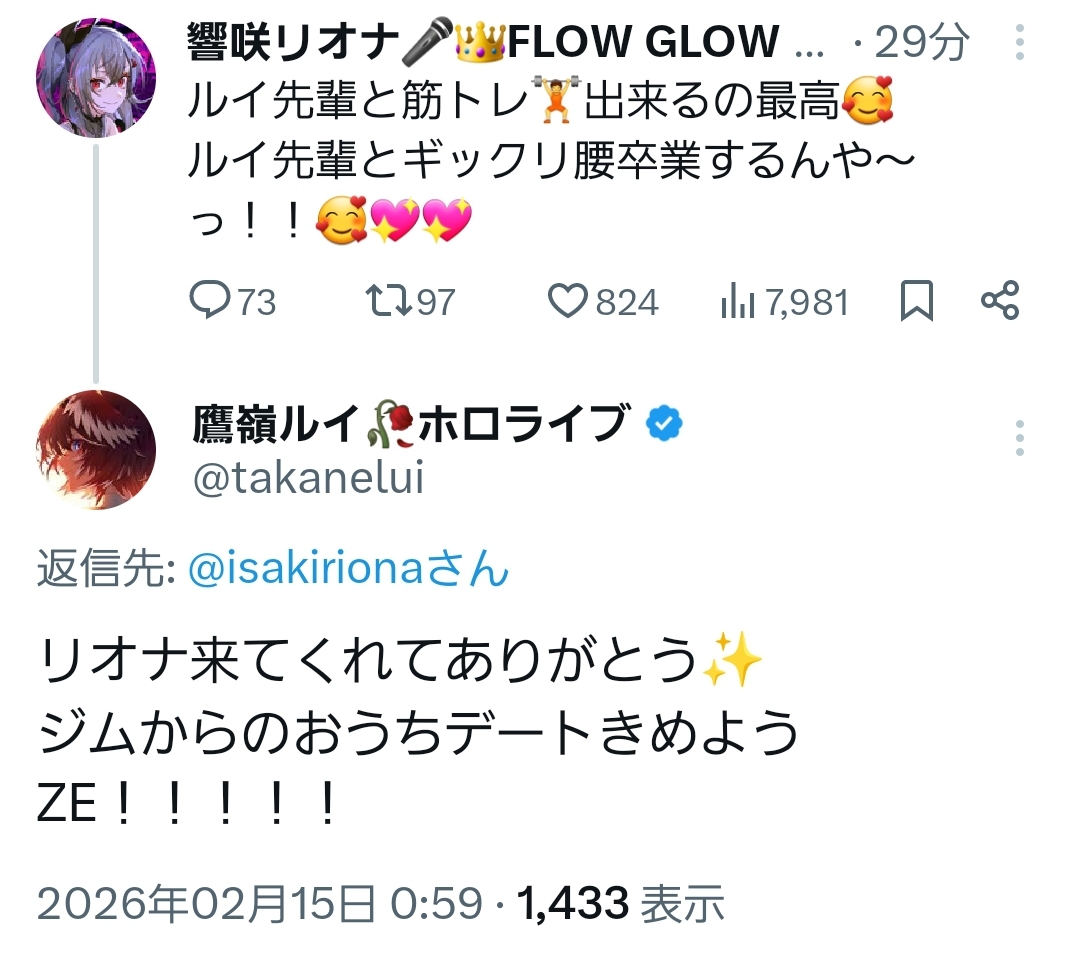
Task: Like the tweet with the heart icon
Action: (570, 301)
